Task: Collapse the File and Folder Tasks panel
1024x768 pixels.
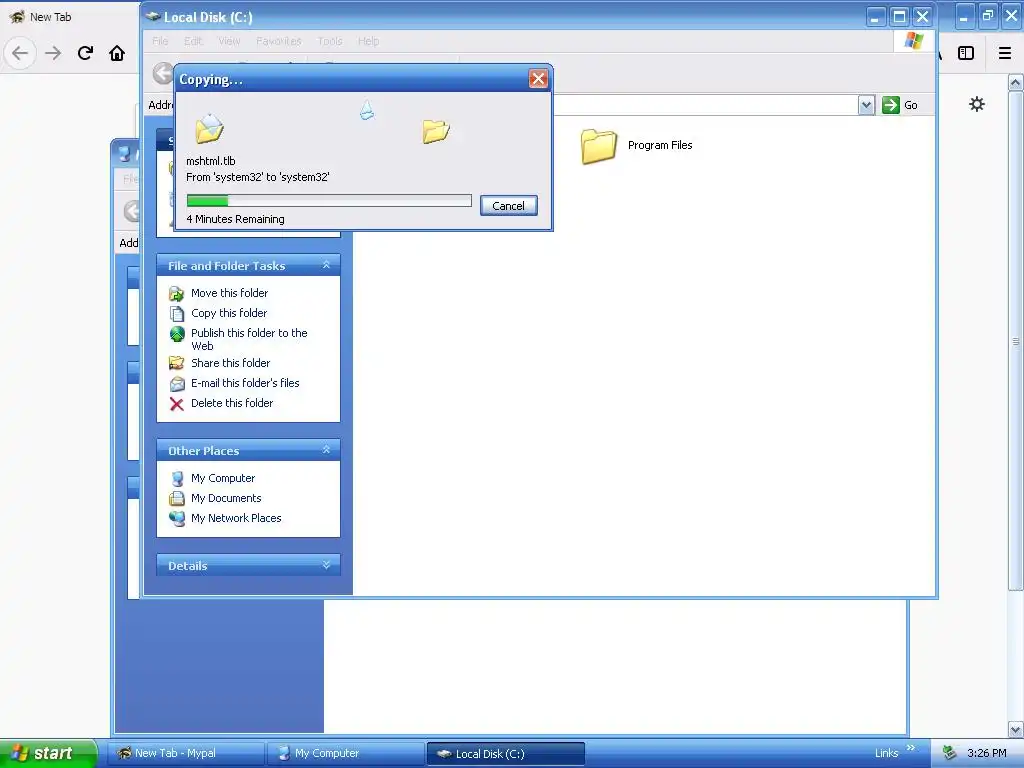Action: click(326, 265)
